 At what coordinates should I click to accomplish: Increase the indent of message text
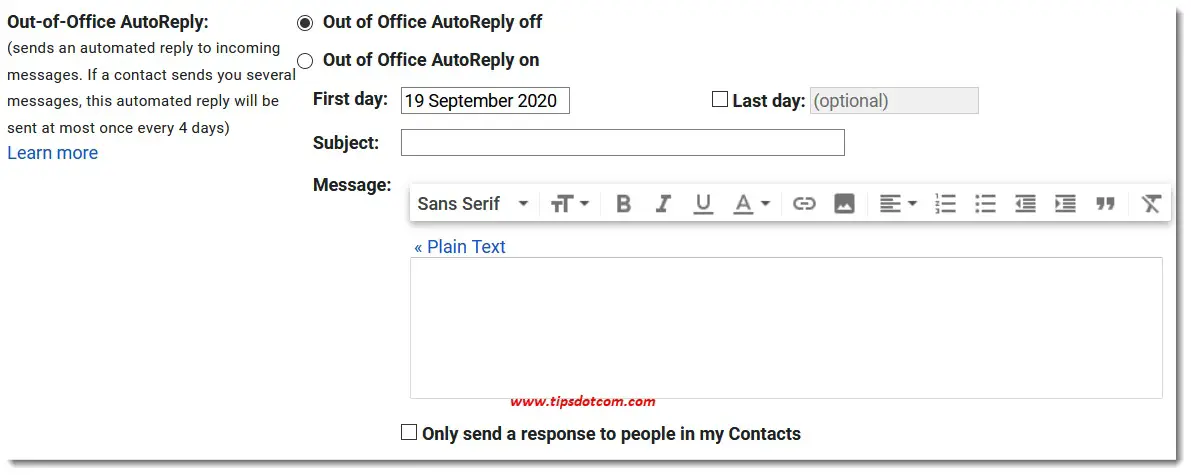(1065, 204)
